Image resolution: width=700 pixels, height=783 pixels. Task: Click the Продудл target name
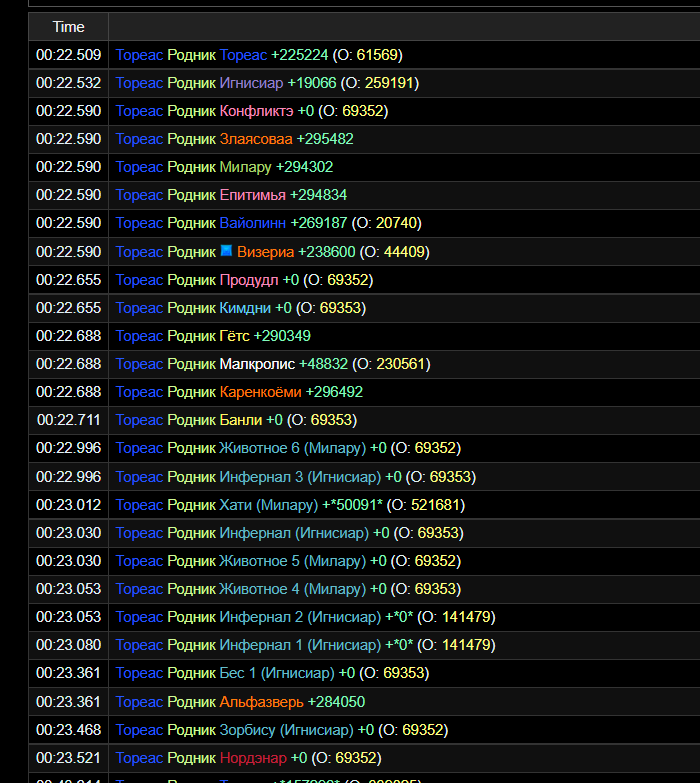pyautogui.click(x=249, y=280)
